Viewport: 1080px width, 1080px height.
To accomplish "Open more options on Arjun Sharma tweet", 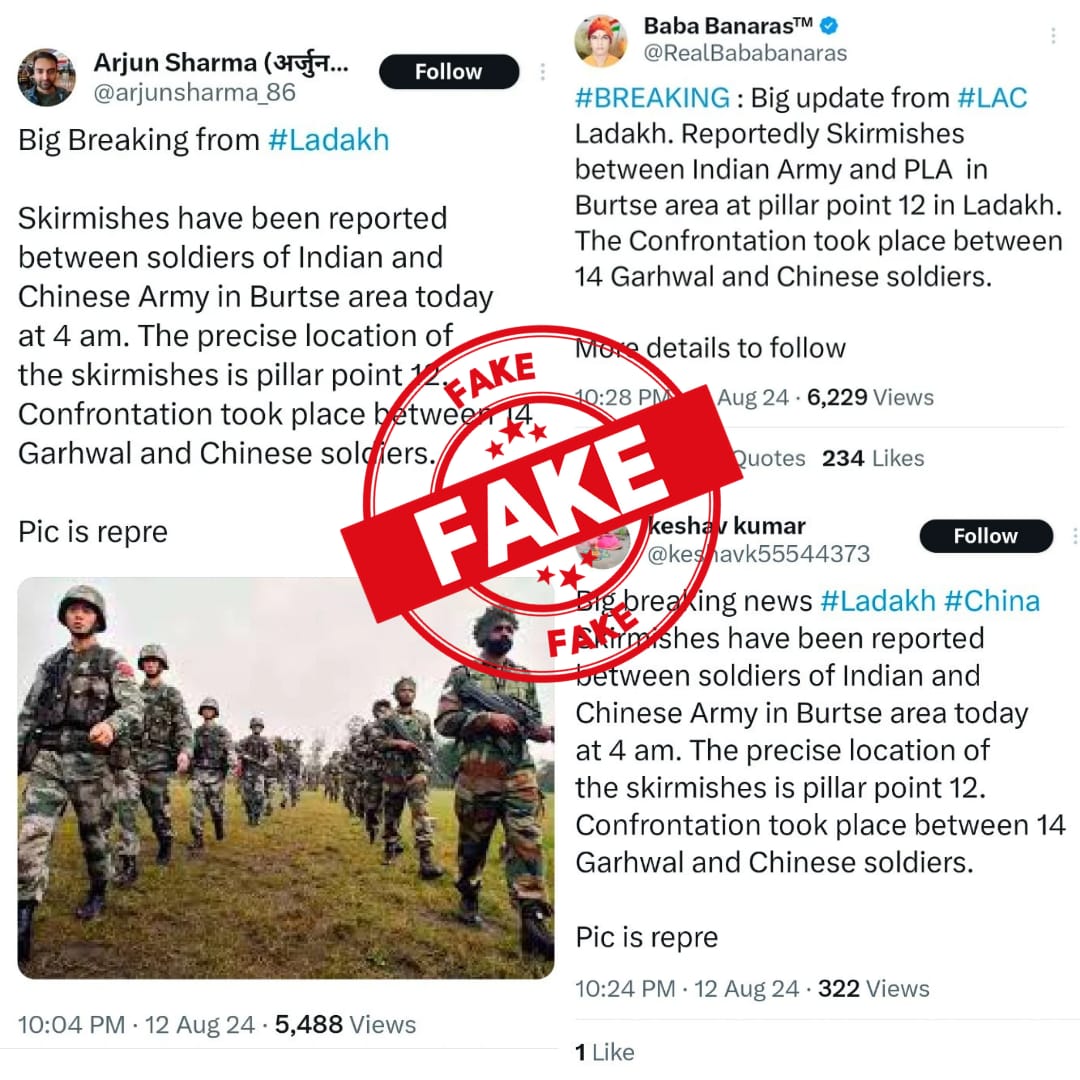I will 543,72.
